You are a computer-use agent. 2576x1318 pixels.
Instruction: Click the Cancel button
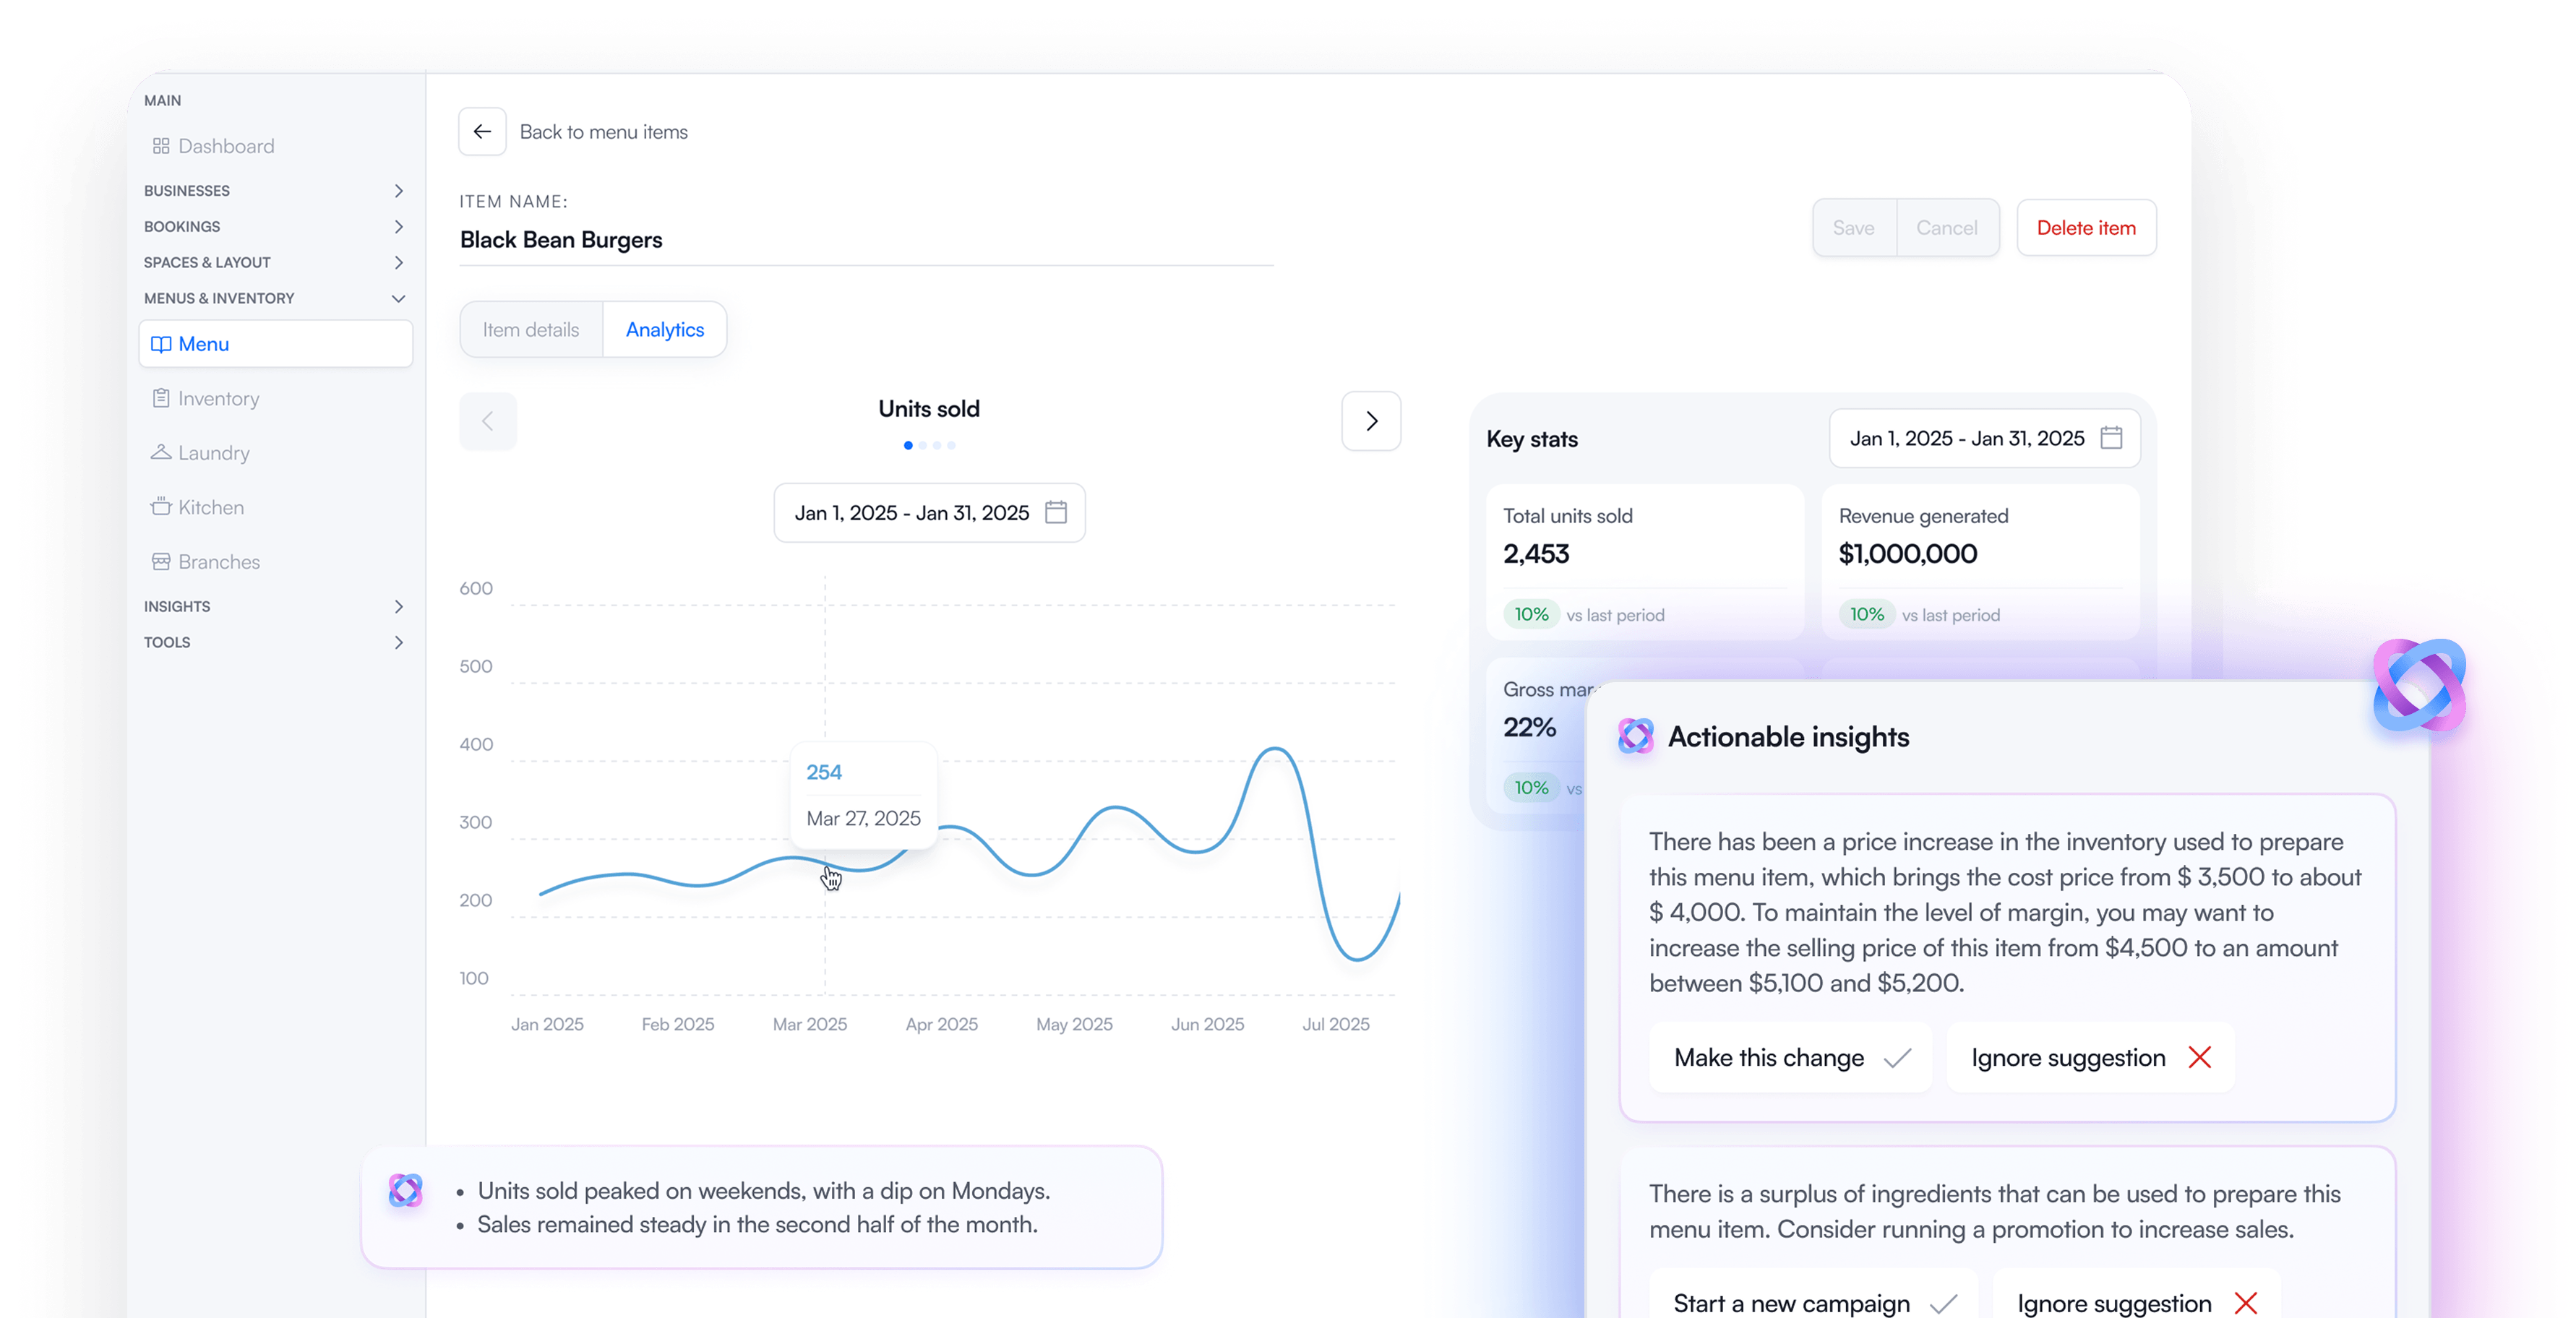click(x=1947, y=228)
